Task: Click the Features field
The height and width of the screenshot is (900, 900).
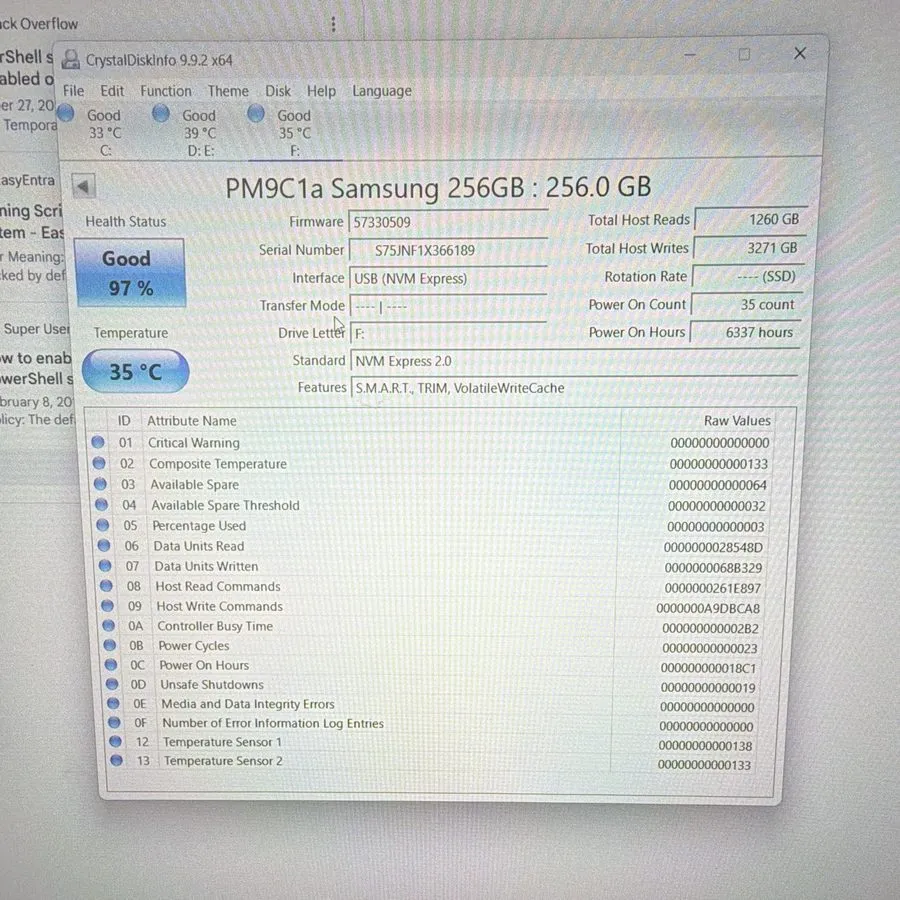Action: click(x=575, y=388)
